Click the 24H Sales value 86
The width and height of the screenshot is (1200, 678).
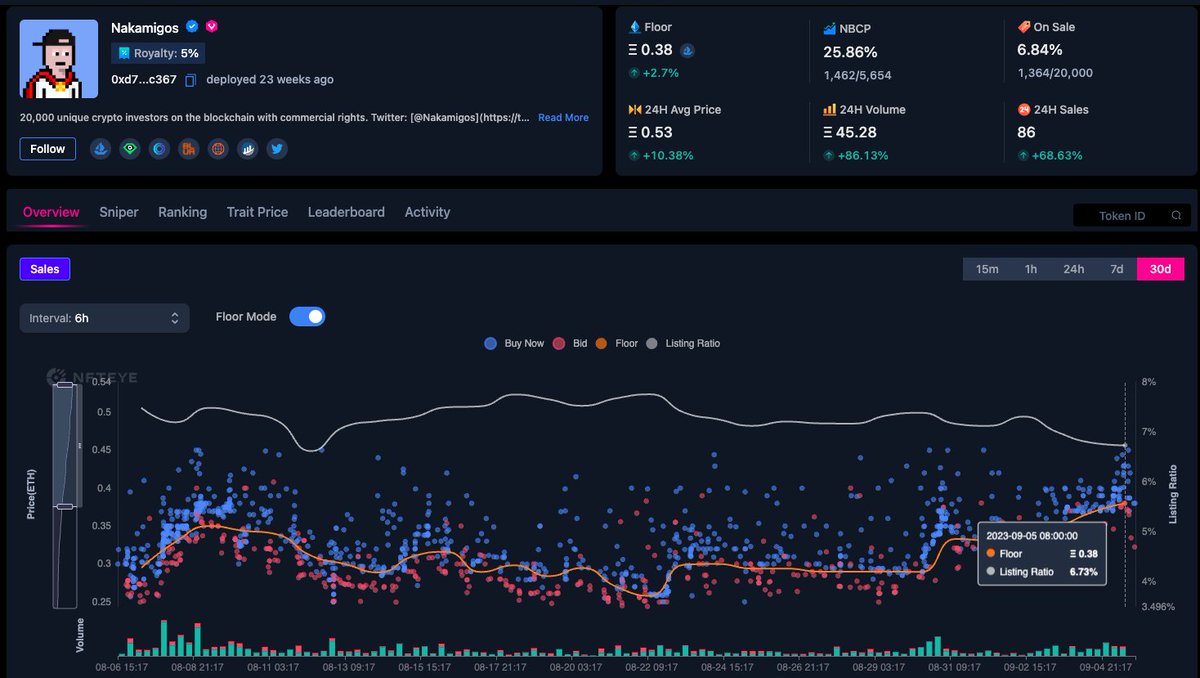point(1026,132)
